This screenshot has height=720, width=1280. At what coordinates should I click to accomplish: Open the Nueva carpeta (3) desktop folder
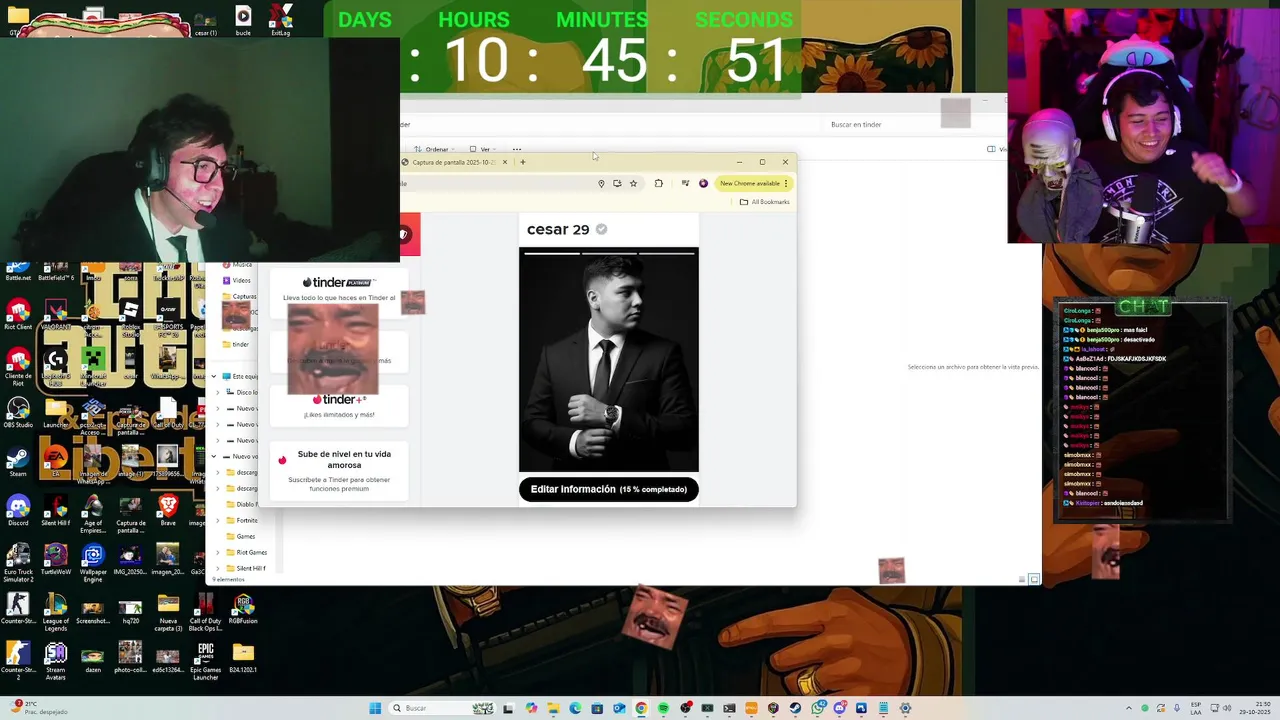click(x=168, y=612)
